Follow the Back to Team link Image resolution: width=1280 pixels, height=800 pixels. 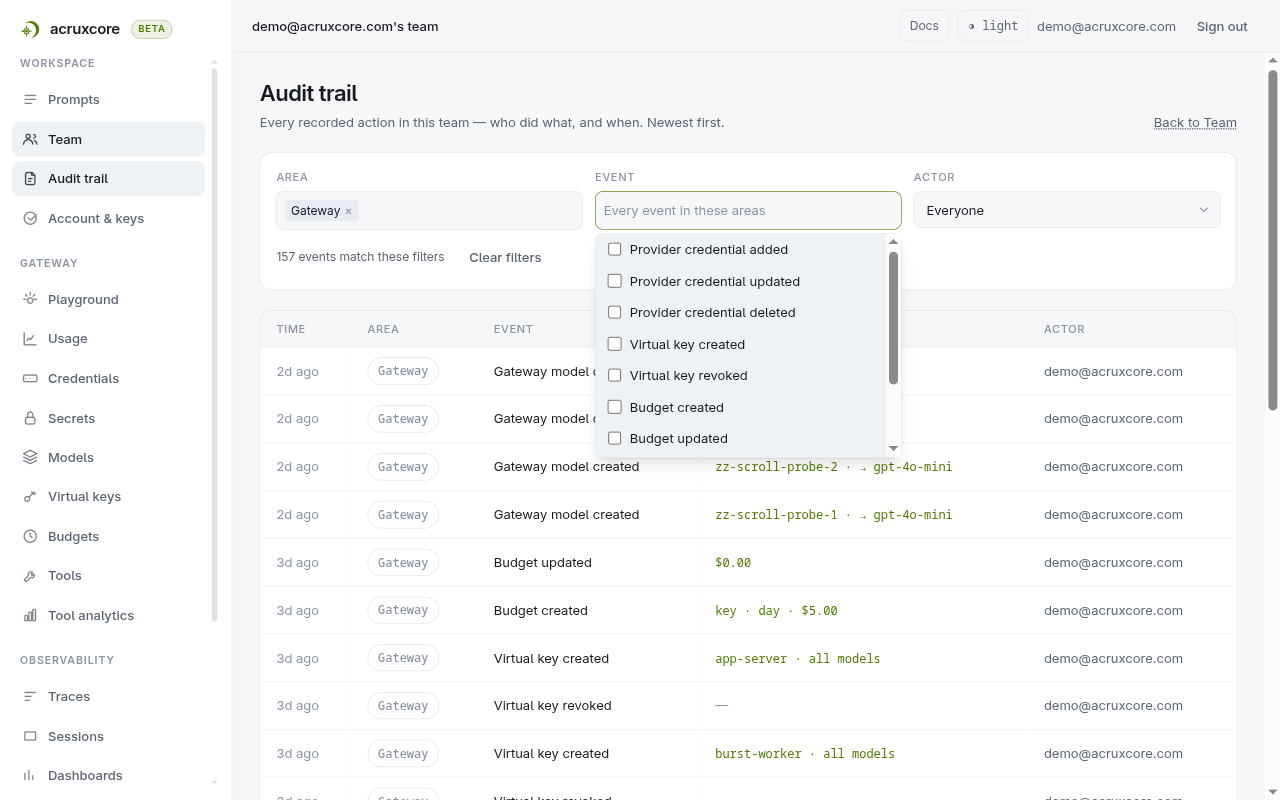coord(1195,122)
